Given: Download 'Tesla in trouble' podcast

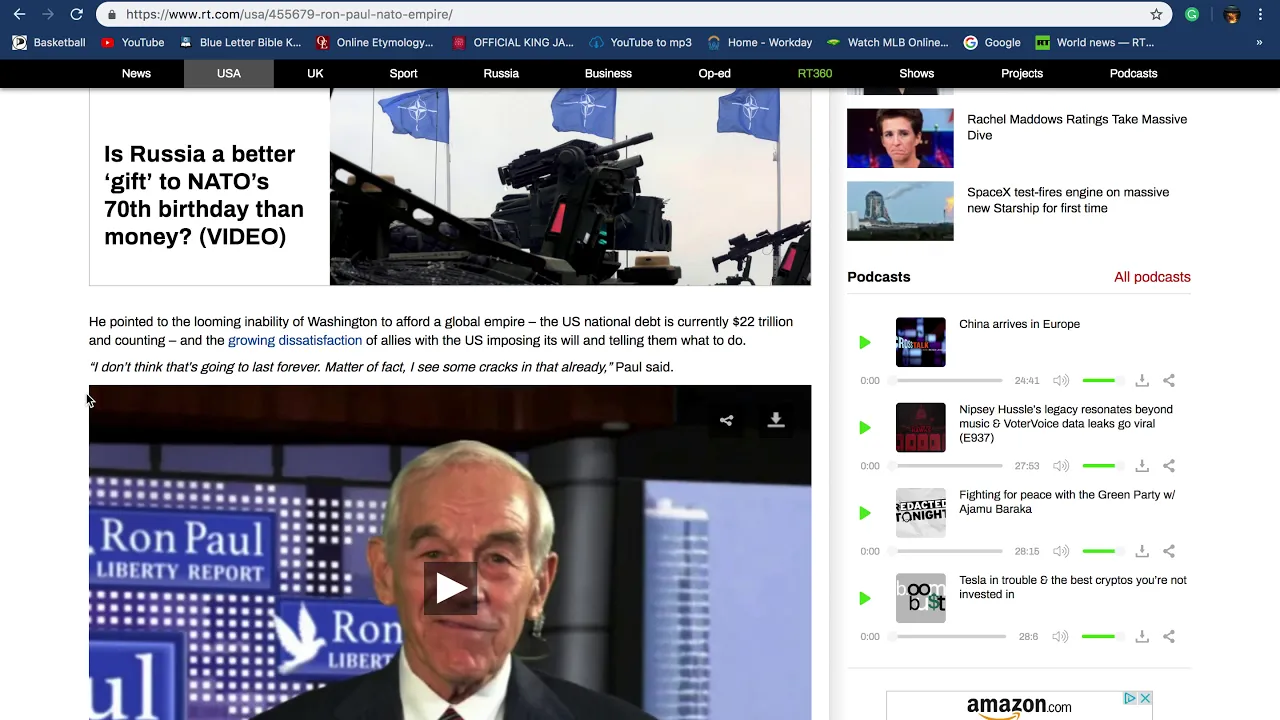Looking at the screenshot, I should [1142, 636].
